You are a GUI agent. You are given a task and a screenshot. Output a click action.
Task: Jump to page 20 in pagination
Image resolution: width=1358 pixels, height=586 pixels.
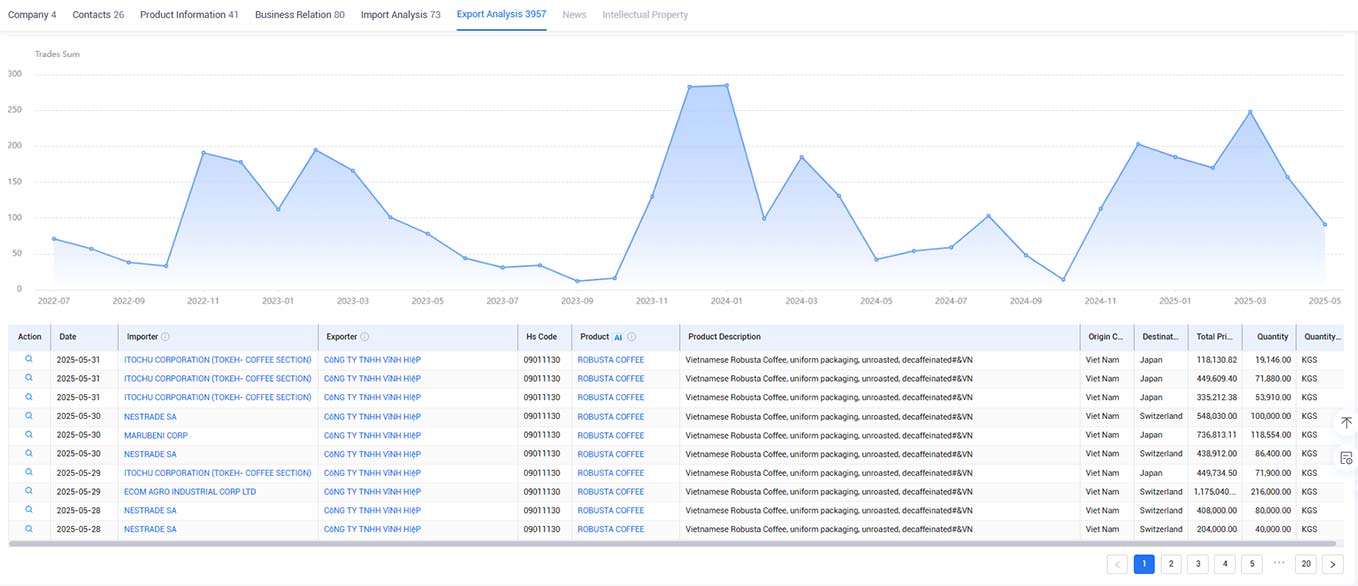pyautogui.click(x=1305, y=564)
